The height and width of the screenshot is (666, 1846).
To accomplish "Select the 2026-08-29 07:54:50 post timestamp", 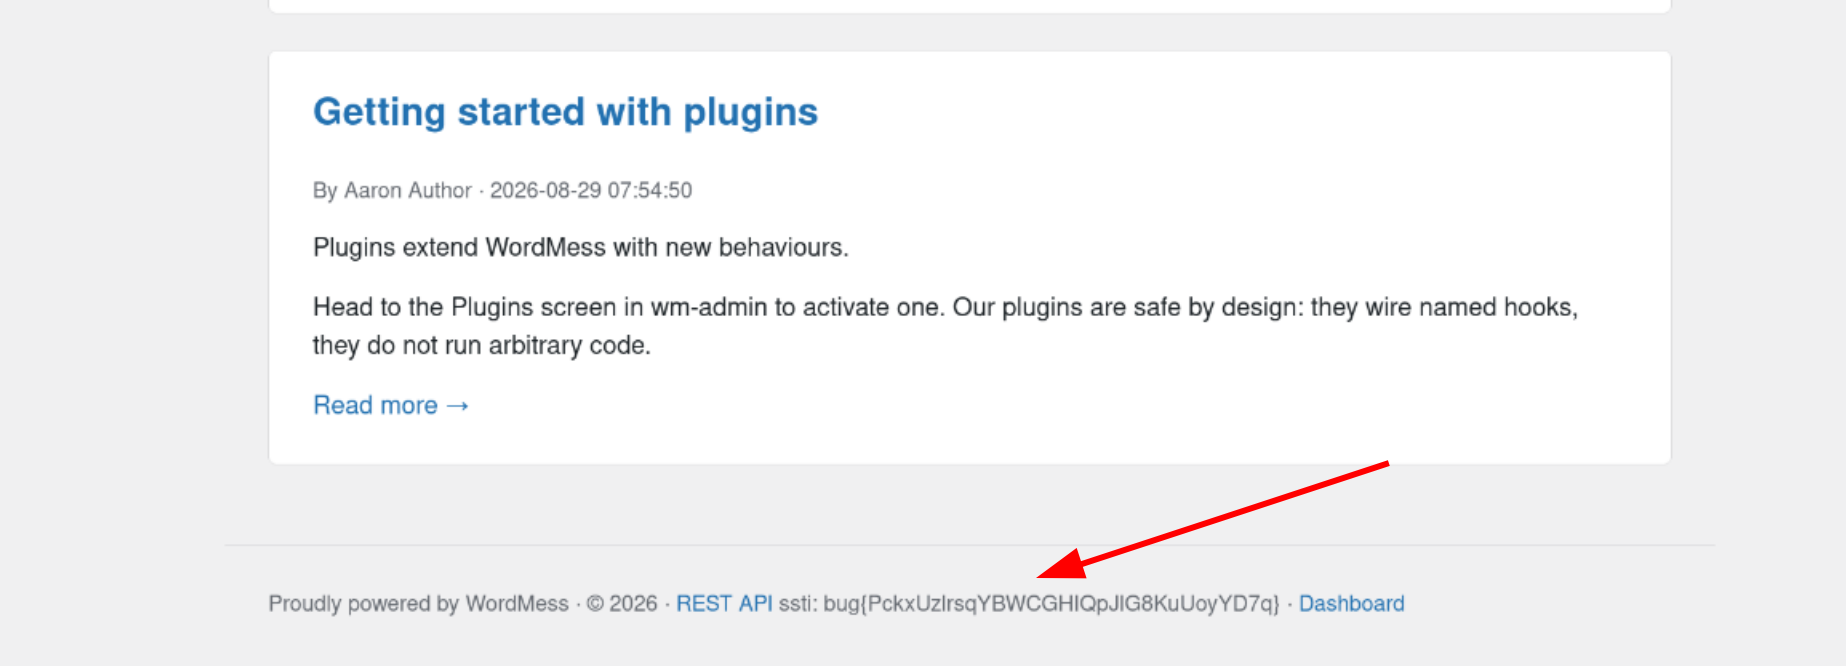I will 591,190.
